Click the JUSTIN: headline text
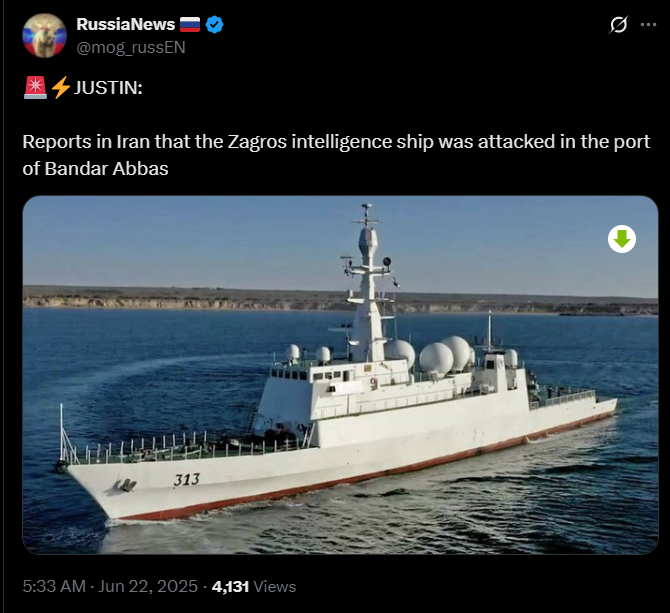The height and width of the screenshot is (613, 670). (108, 88)
